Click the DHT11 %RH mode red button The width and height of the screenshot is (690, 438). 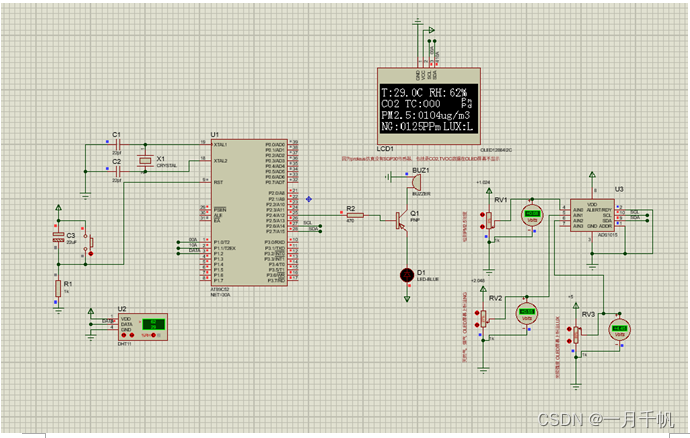pos(154,335)
